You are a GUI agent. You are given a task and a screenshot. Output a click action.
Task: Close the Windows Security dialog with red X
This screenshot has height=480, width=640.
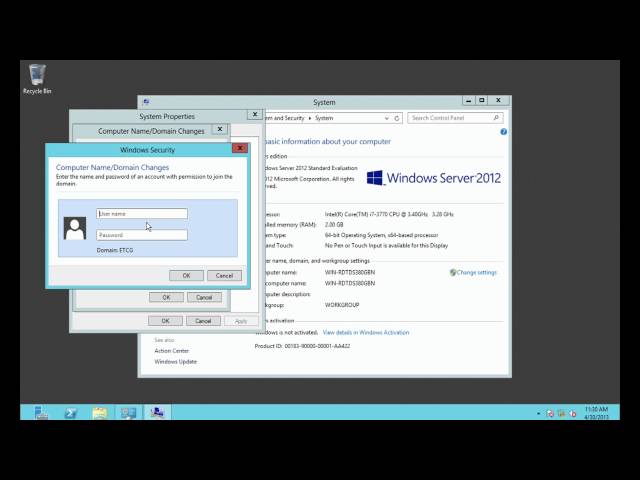240,148
